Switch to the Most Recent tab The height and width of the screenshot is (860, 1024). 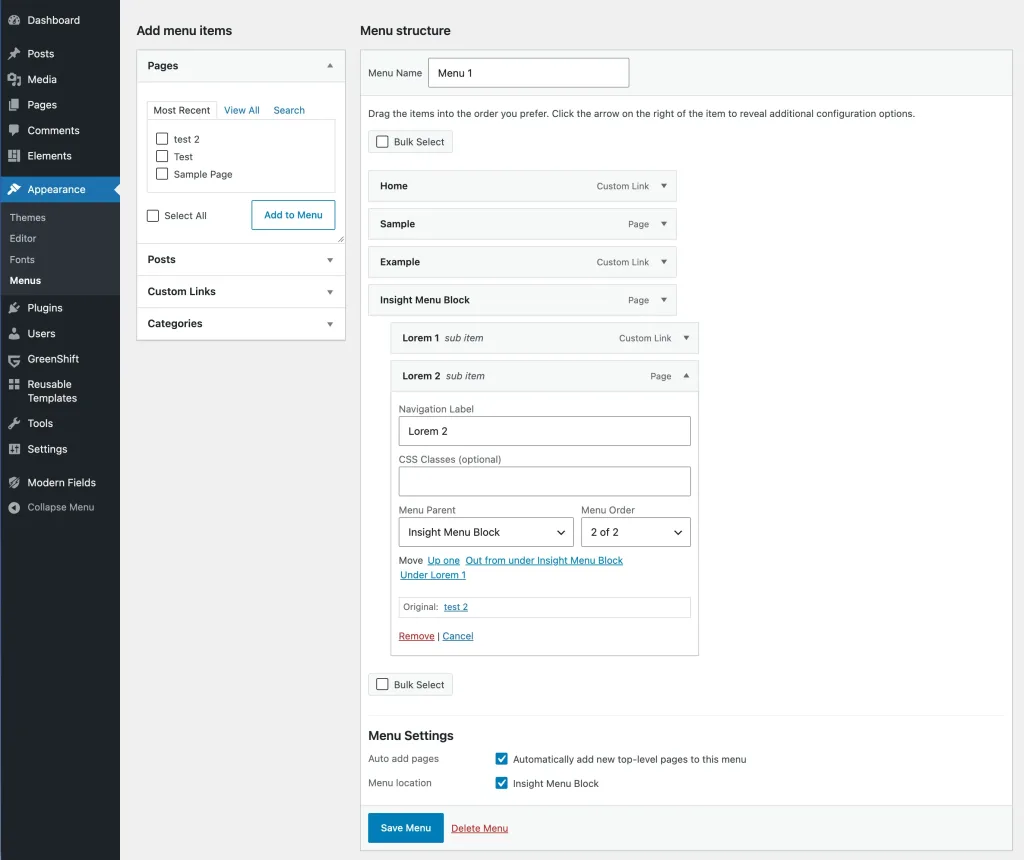(182, 110)
